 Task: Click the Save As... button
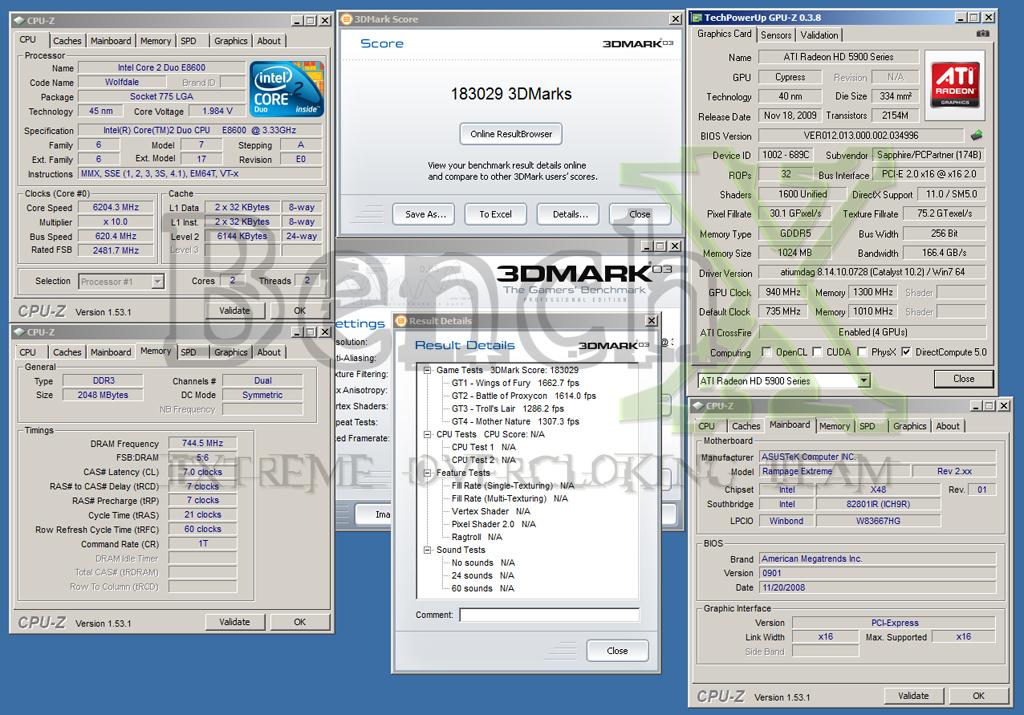(425, 214)
